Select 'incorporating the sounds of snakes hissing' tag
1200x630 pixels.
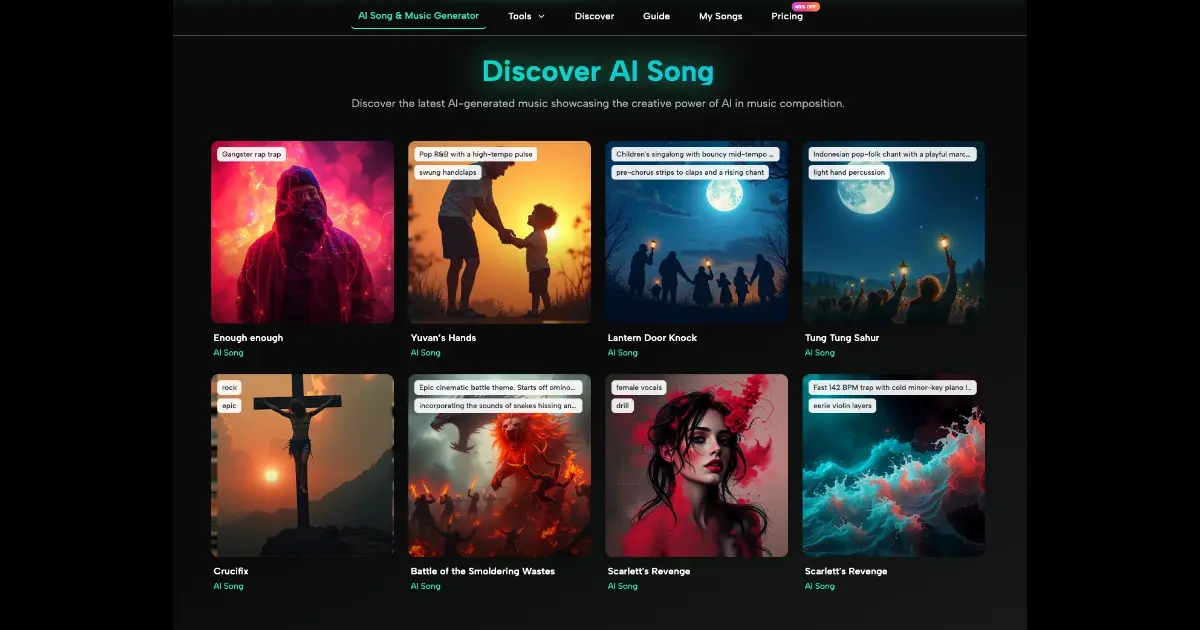click(x=498, y=405)
